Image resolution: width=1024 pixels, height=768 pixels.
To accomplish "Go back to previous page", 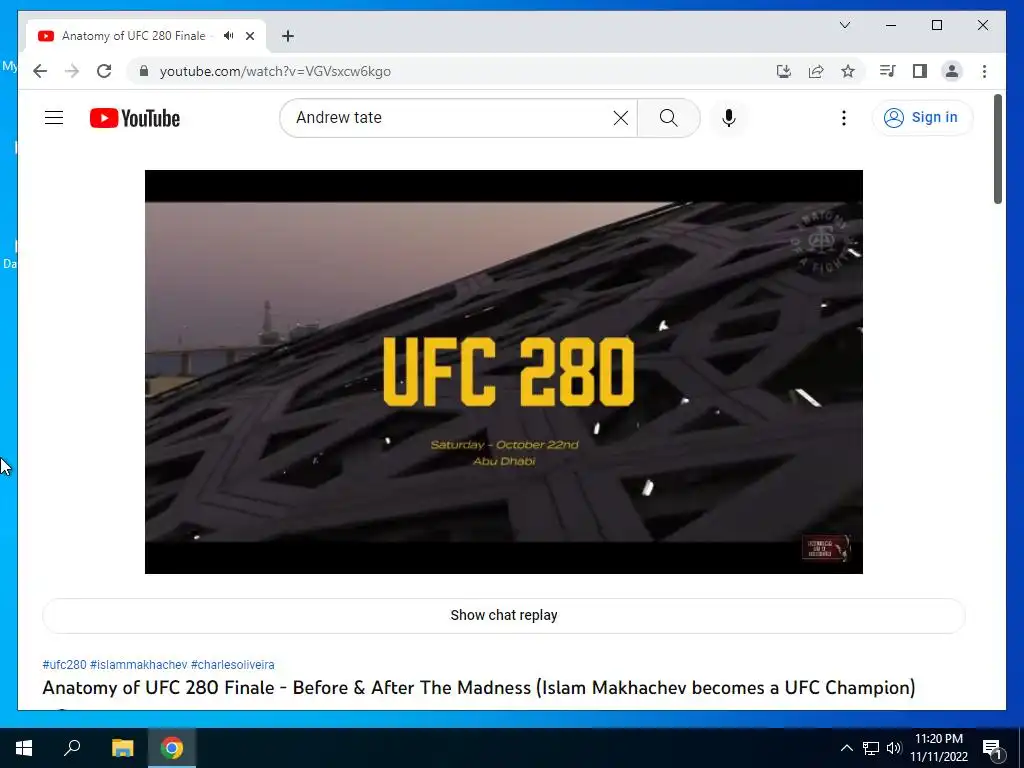I will click(40, 71).
